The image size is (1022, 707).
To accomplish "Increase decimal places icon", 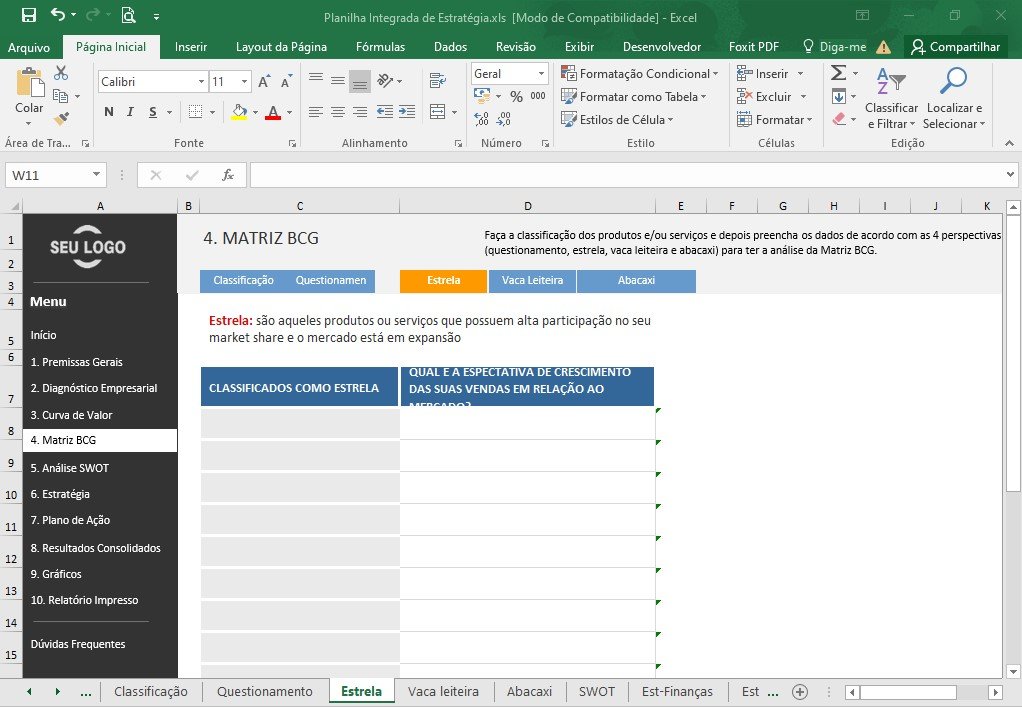I will tap(482, 119).
